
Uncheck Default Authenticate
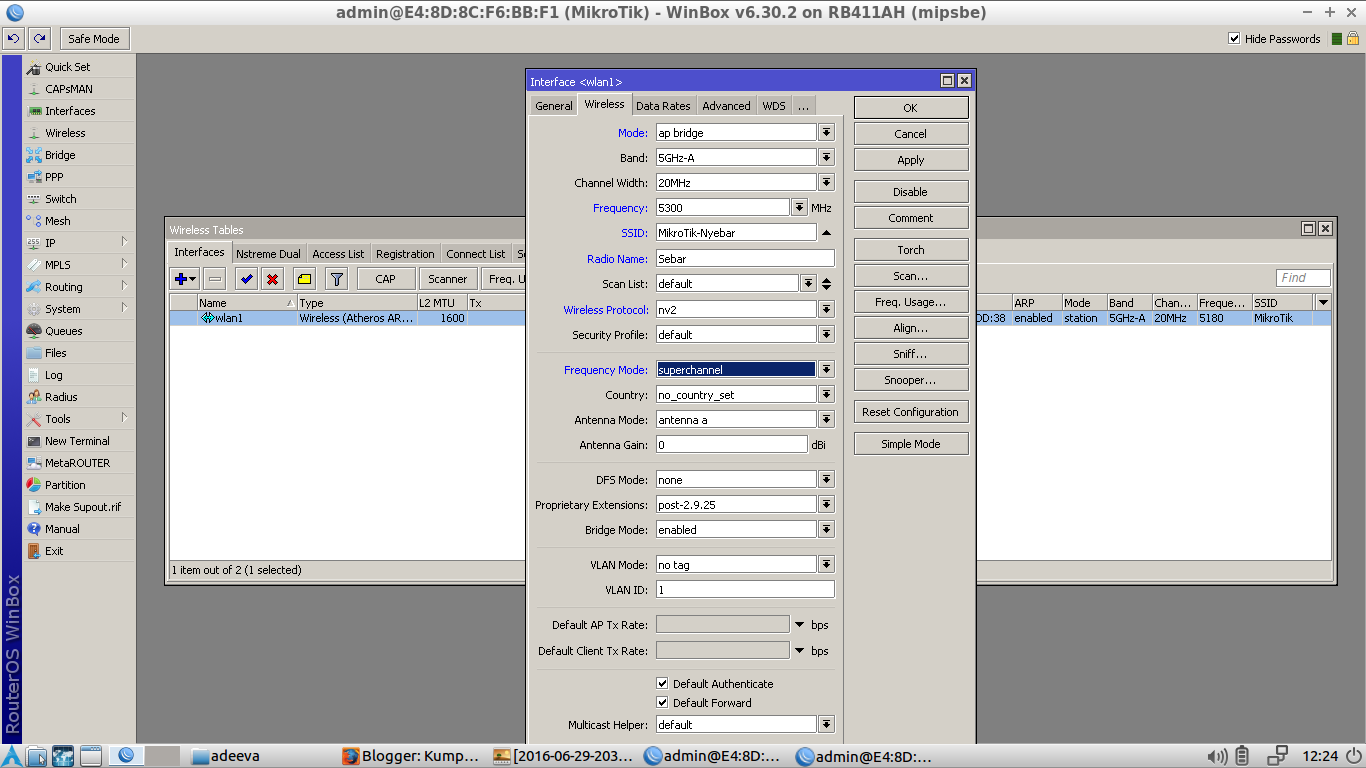[663, 684]
